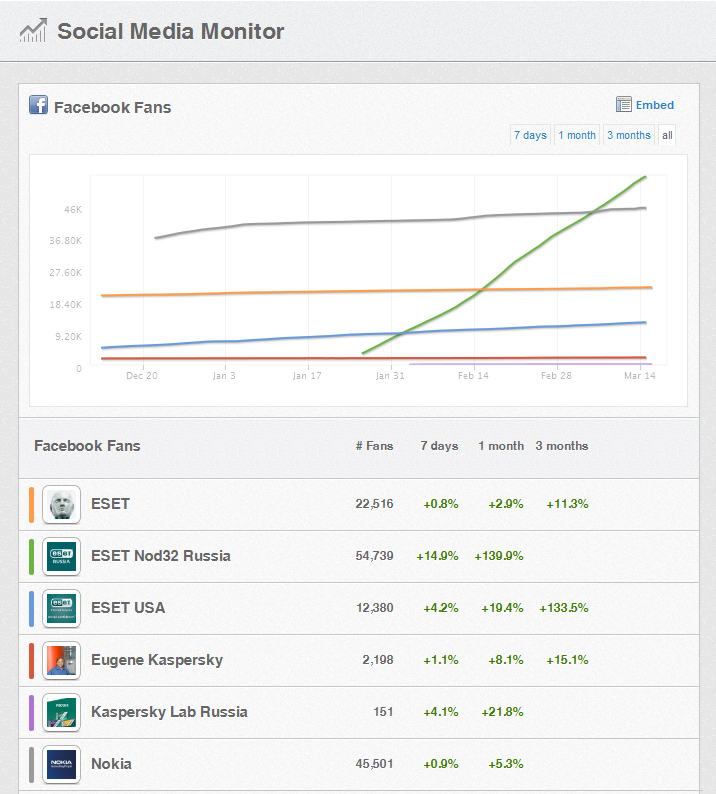The image size is (716, 794).
Task: Open the ESET profile avatar
Action: click(61, 504)
